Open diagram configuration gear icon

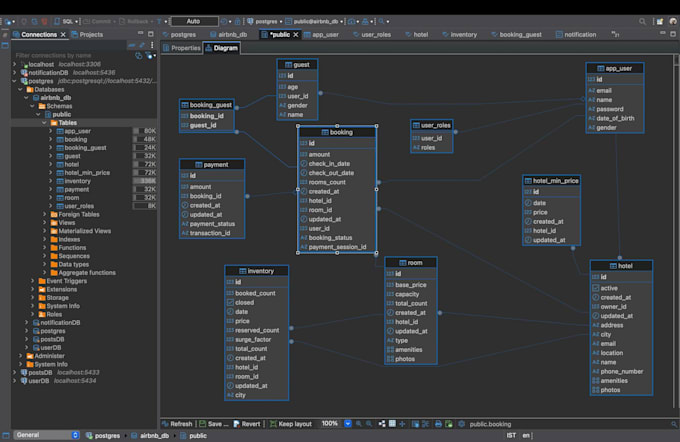point(461,424)
